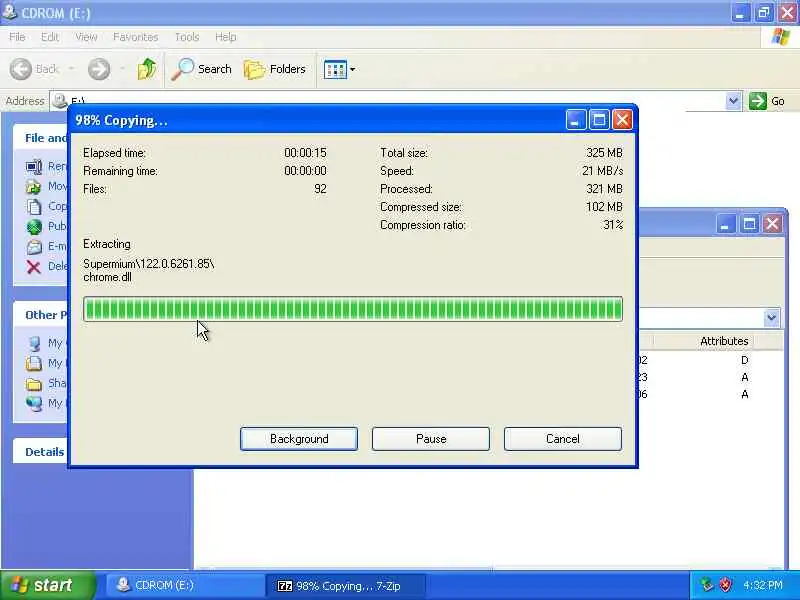
Task: Open the Edit menu
Action: click(x=49, y=37)
